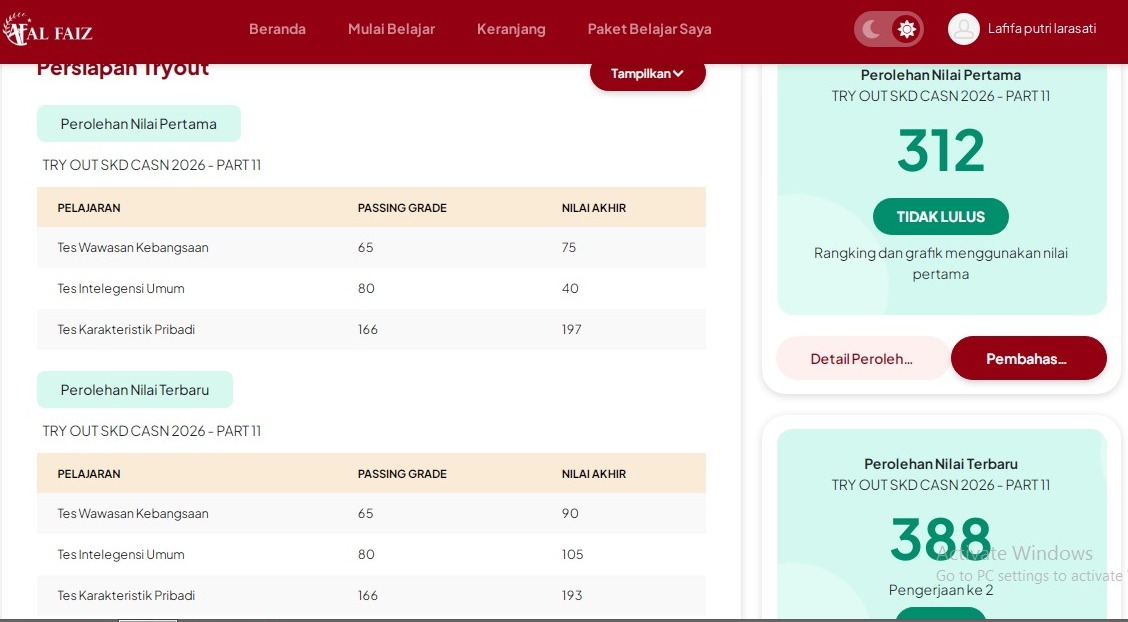Select Tes Karakteristik Pribadi row scoring 197
The image size is (1128, 622).
click(x=371, y=329)
